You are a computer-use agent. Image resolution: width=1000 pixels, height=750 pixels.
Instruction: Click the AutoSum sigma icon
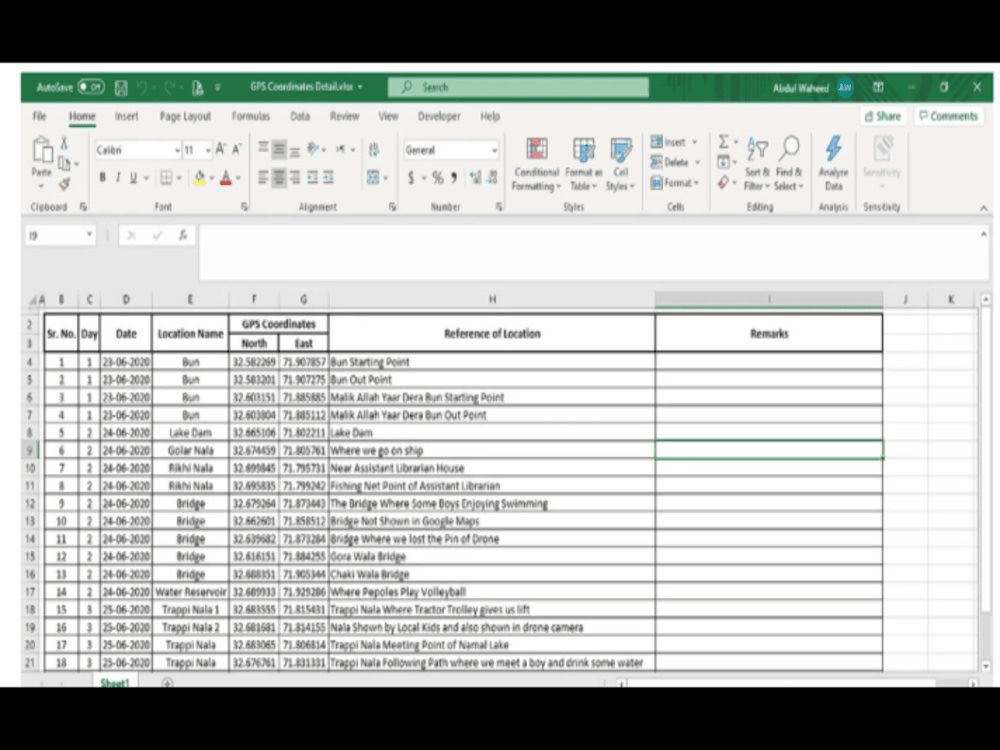click(724, 142)
